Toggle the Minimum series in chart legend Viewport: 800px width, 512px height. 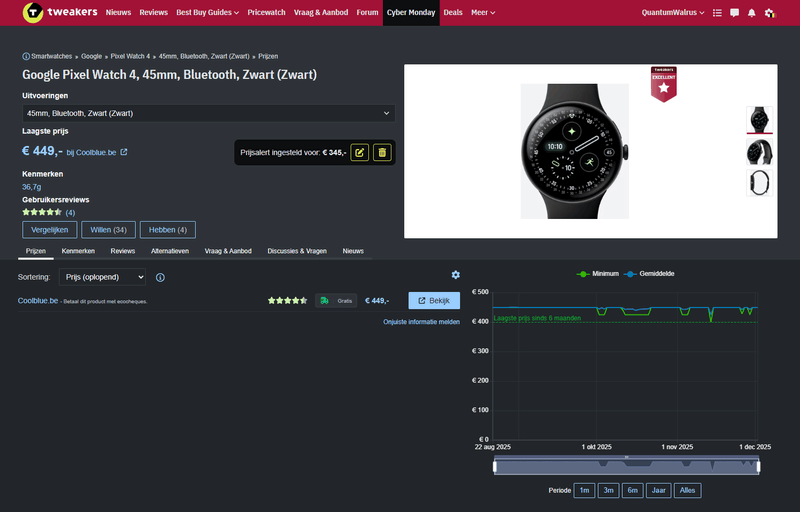[x=597, y=274]
